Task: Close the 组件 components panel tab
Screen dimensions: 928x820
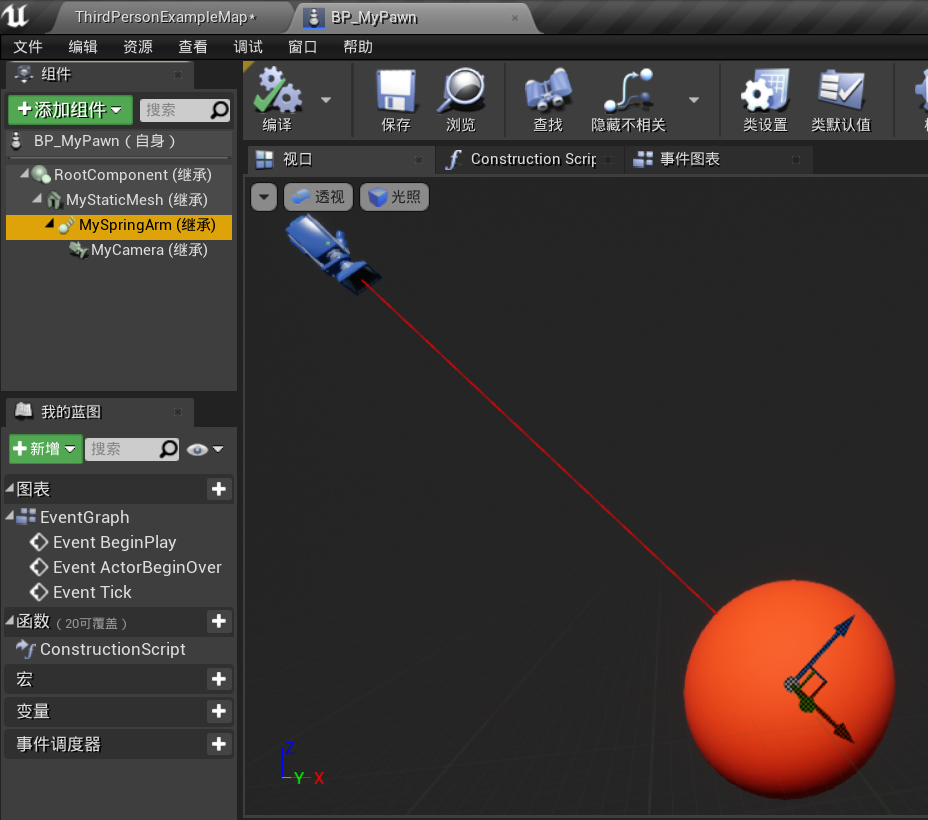Action: coord(178,75)
